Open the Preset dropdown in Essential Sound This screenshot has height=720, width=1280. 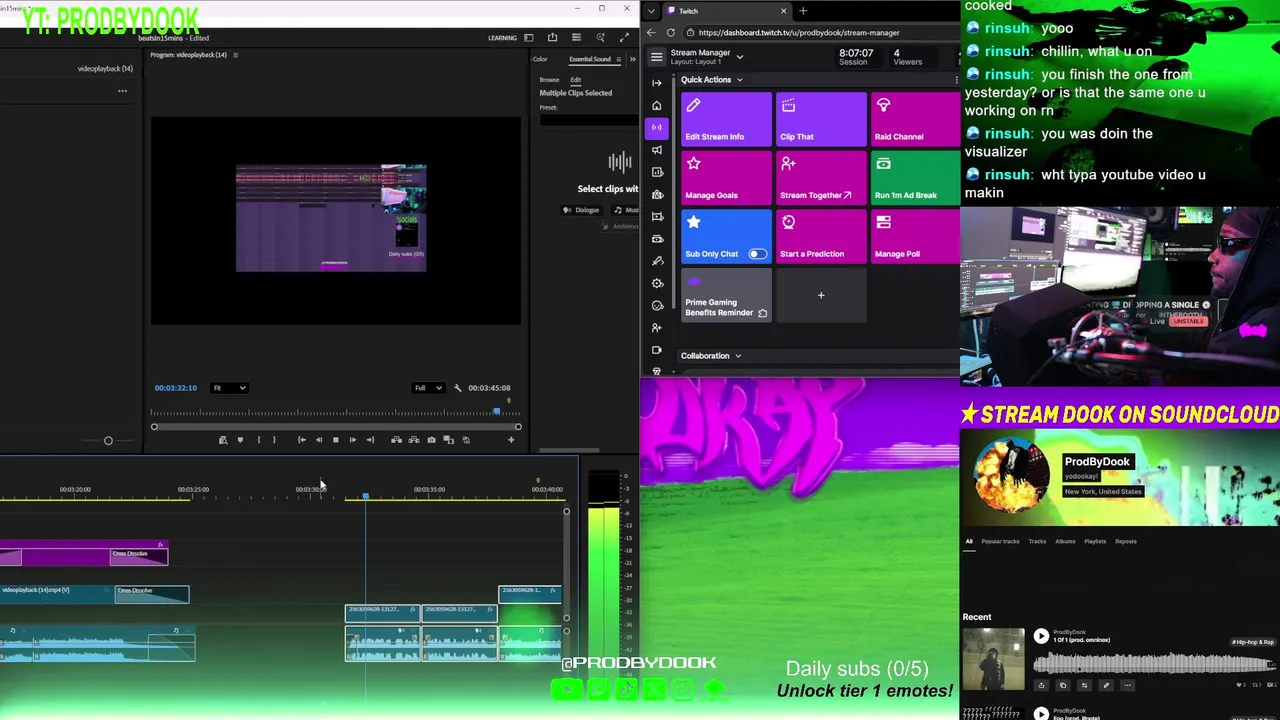[589, 120]
